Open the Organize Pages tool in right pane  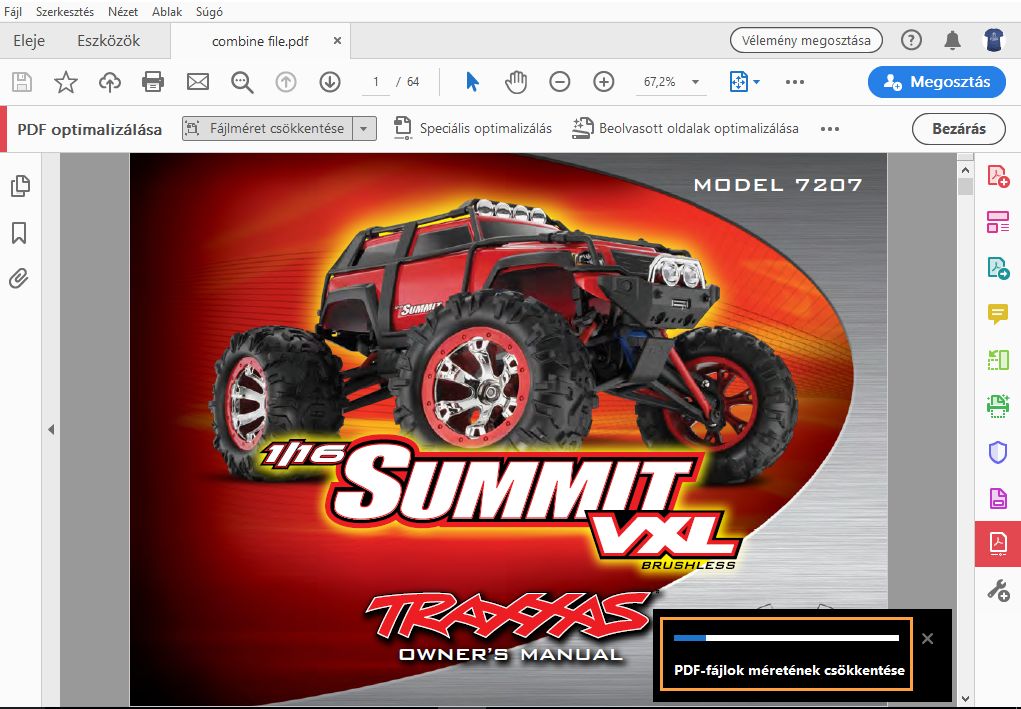click(998, 222)
